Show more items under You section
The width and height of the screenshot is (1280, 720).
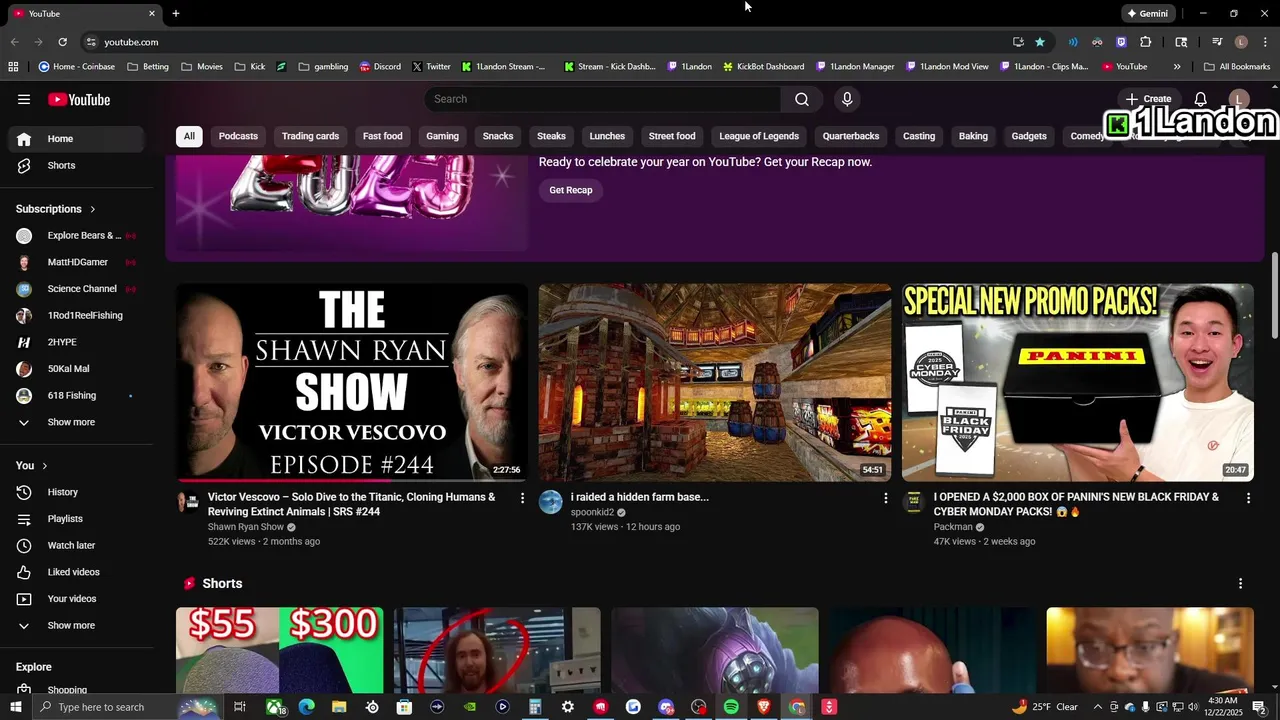[x=78, y=625]
